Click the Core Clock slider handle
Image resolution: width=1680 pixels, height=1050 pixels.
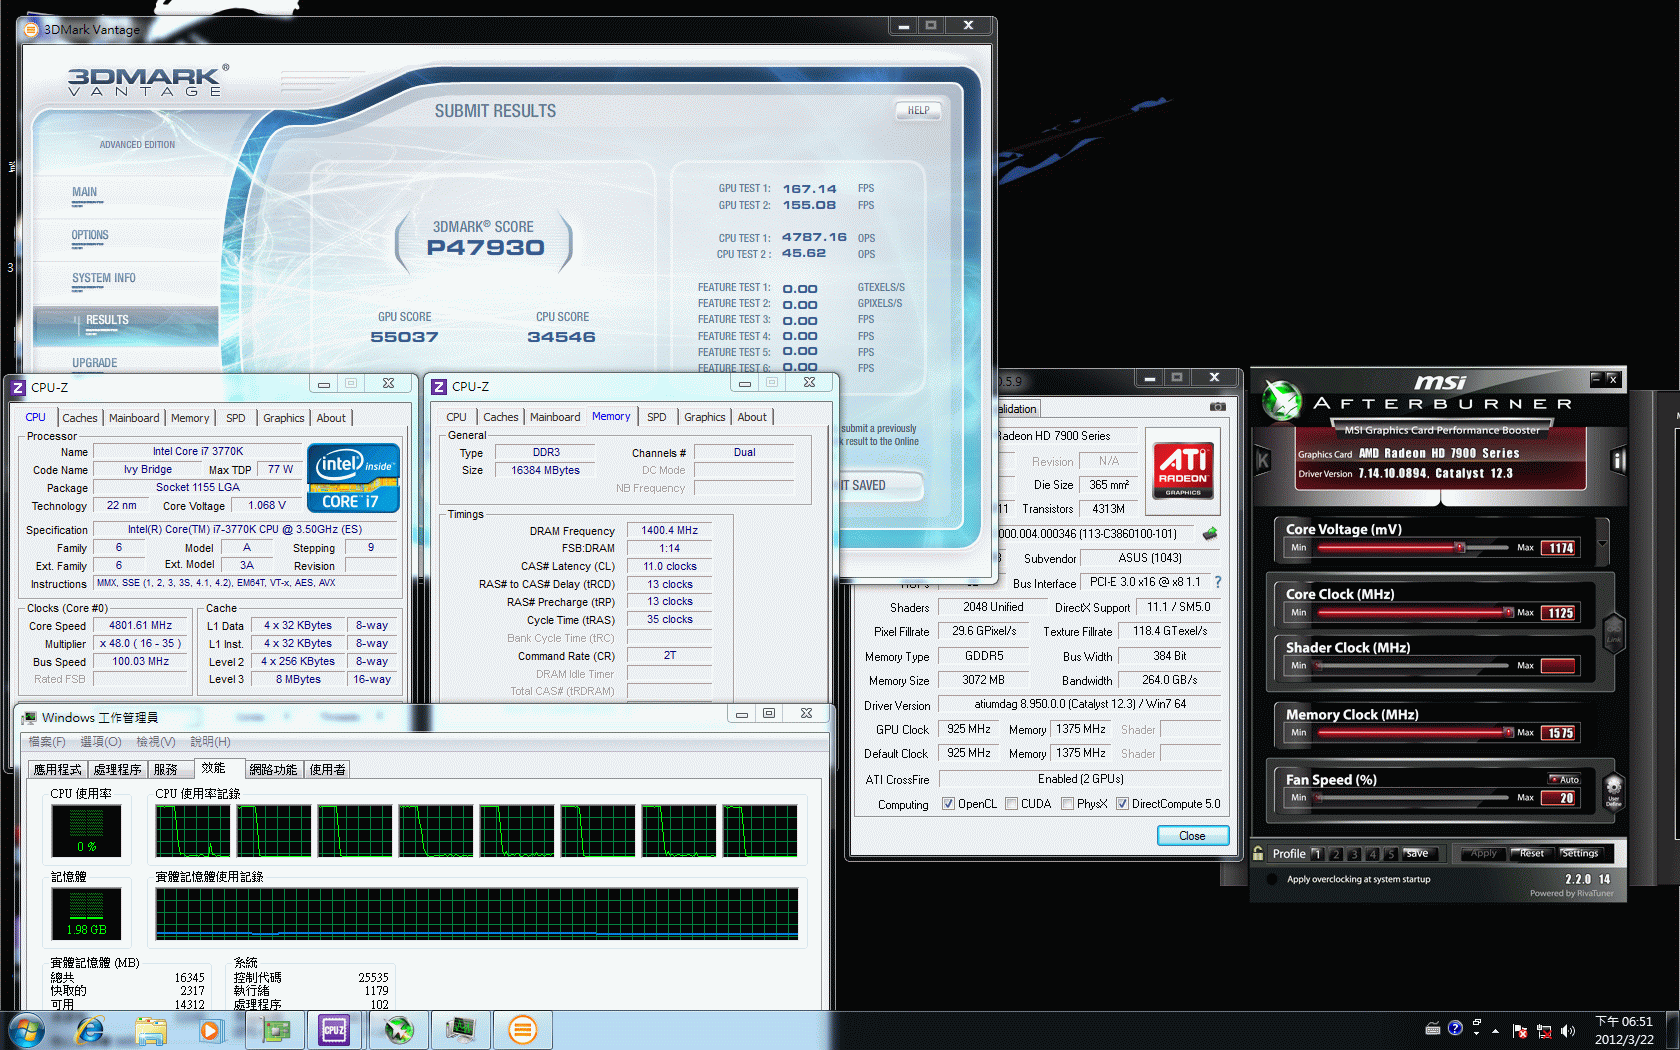pos(1508,612)
